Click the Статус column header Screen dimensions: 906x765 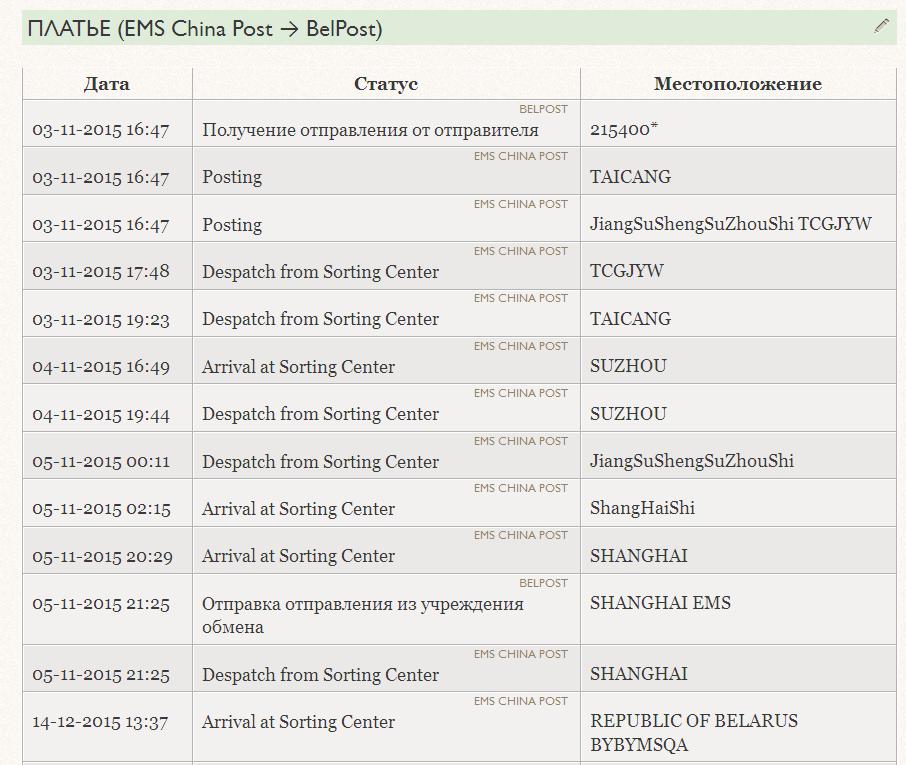pyautogui.click(x=386, y=84)
